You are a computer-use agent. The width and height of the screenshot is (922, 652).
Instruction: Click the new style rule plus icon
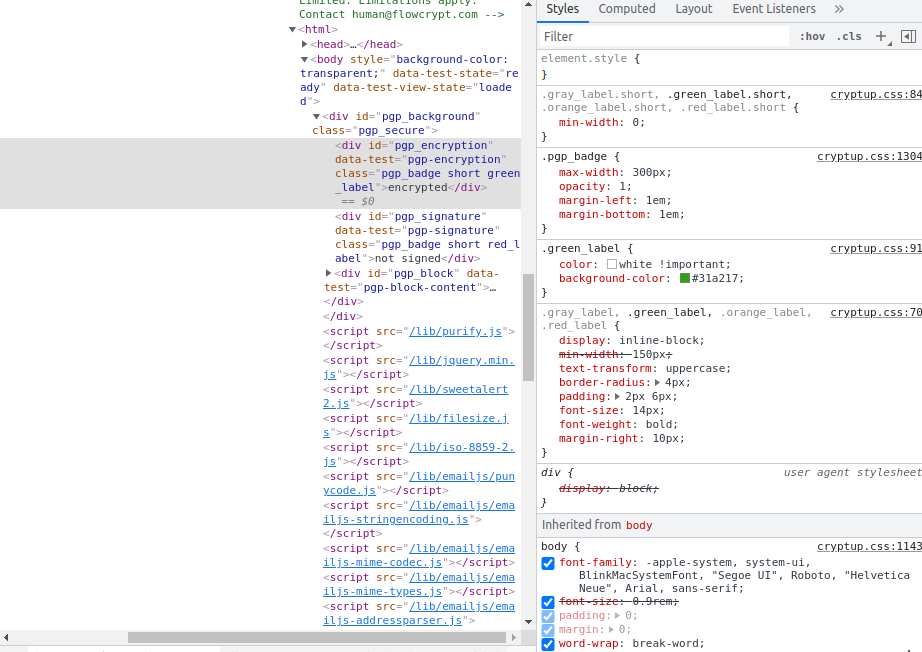point(881,36)
